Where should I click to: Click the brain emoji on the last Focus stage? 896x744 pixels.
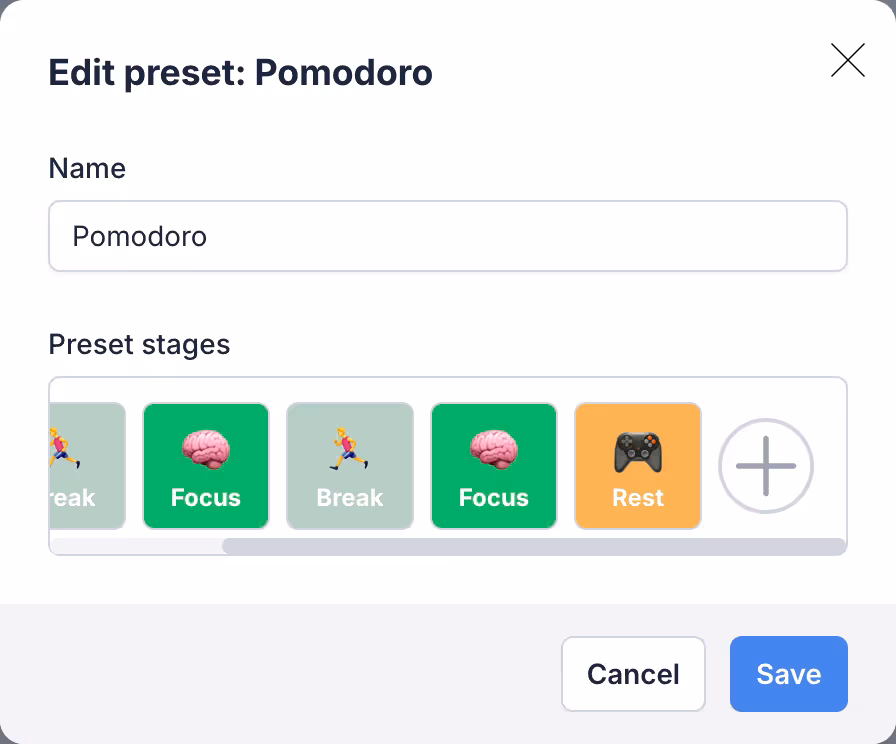494,448
